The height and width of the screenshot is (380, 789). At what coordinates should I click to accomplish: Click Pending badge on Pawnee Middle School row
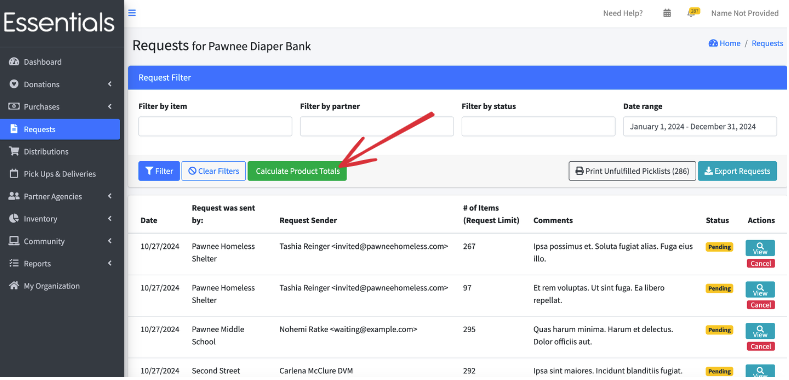click(719, 330)
